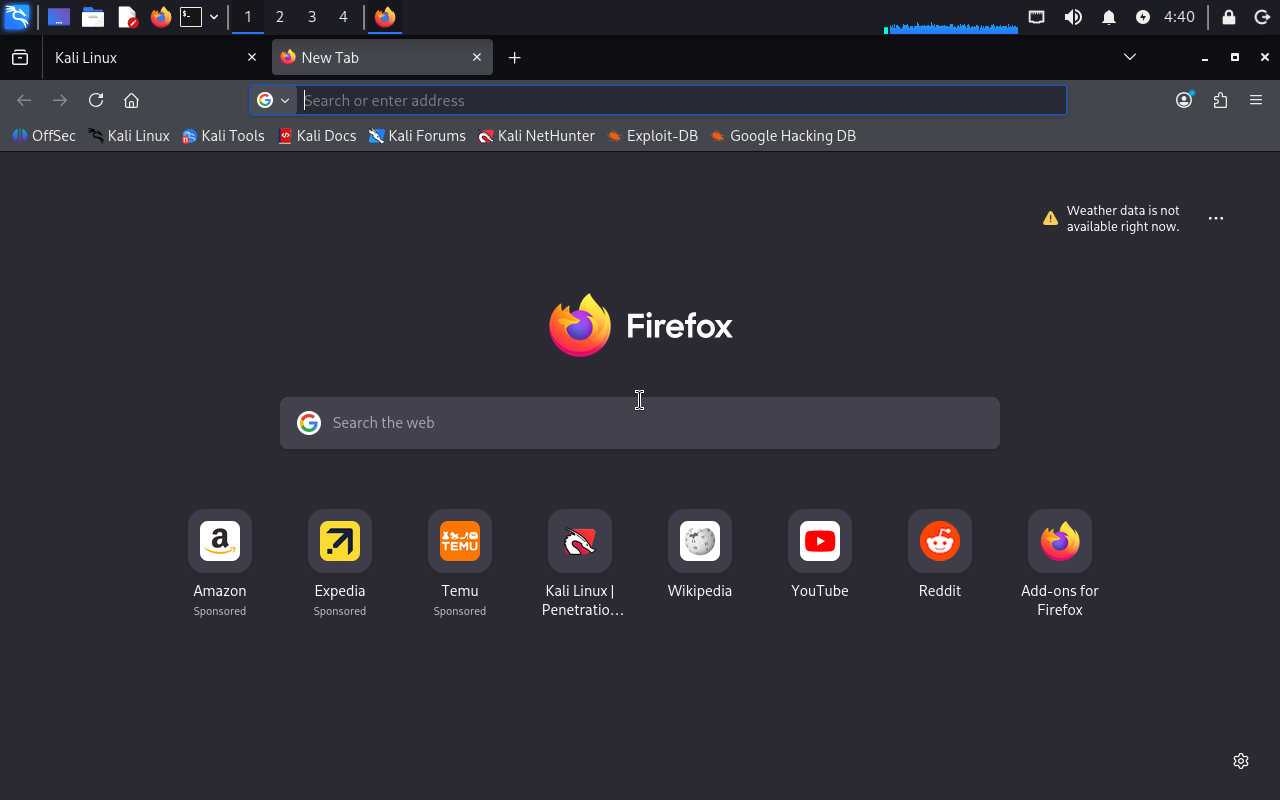The height and width of the screenshot is (800, 1280).
Task: Open new tab page settings gear
Action: pyautogui.click(x=1241, y=761)
